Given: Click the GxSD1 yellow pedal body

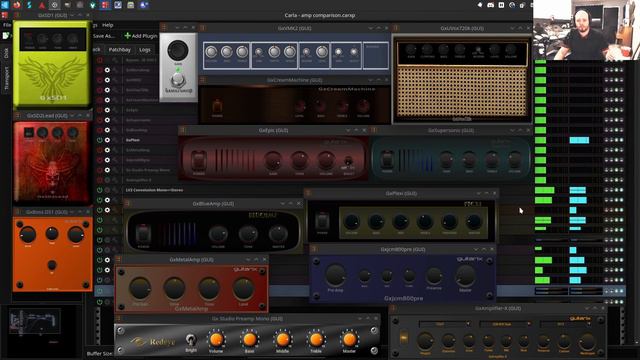Looking at the screenshot, I should pyautogui.click(x=52, y=64).
